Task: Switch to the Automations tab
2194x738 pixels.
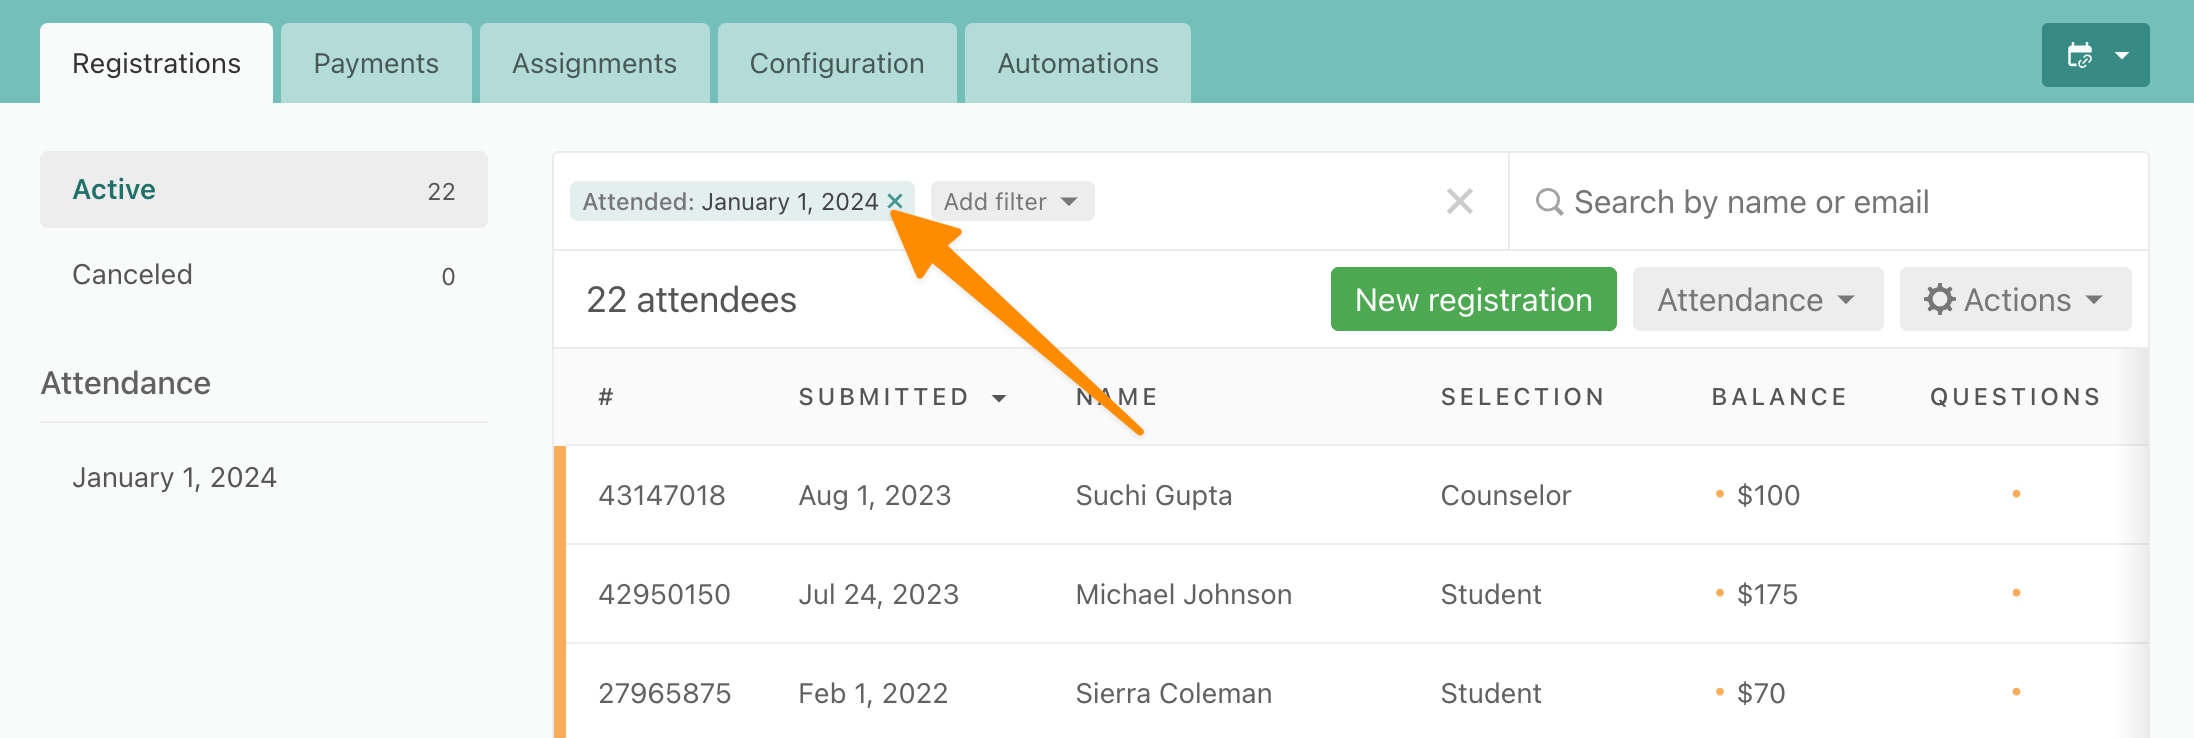Action: click(1077, 63)
